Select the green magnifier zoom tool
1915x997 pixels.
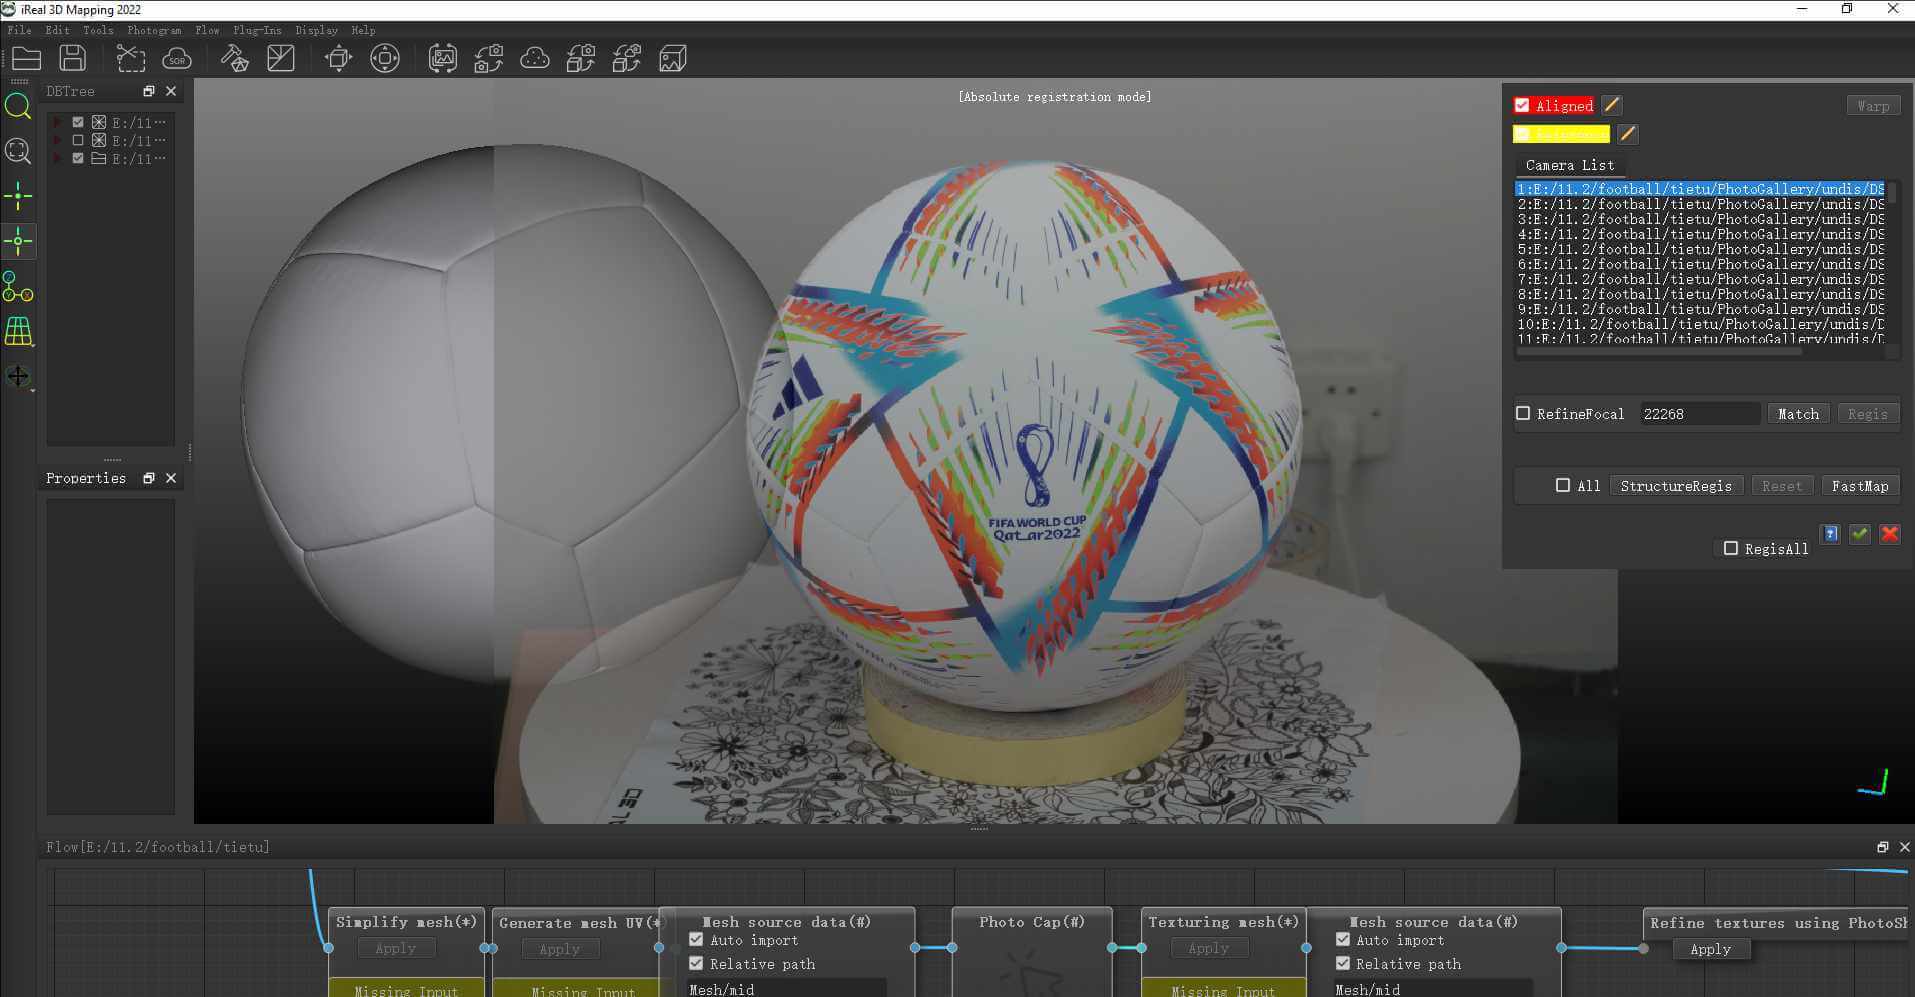[18, 106]
